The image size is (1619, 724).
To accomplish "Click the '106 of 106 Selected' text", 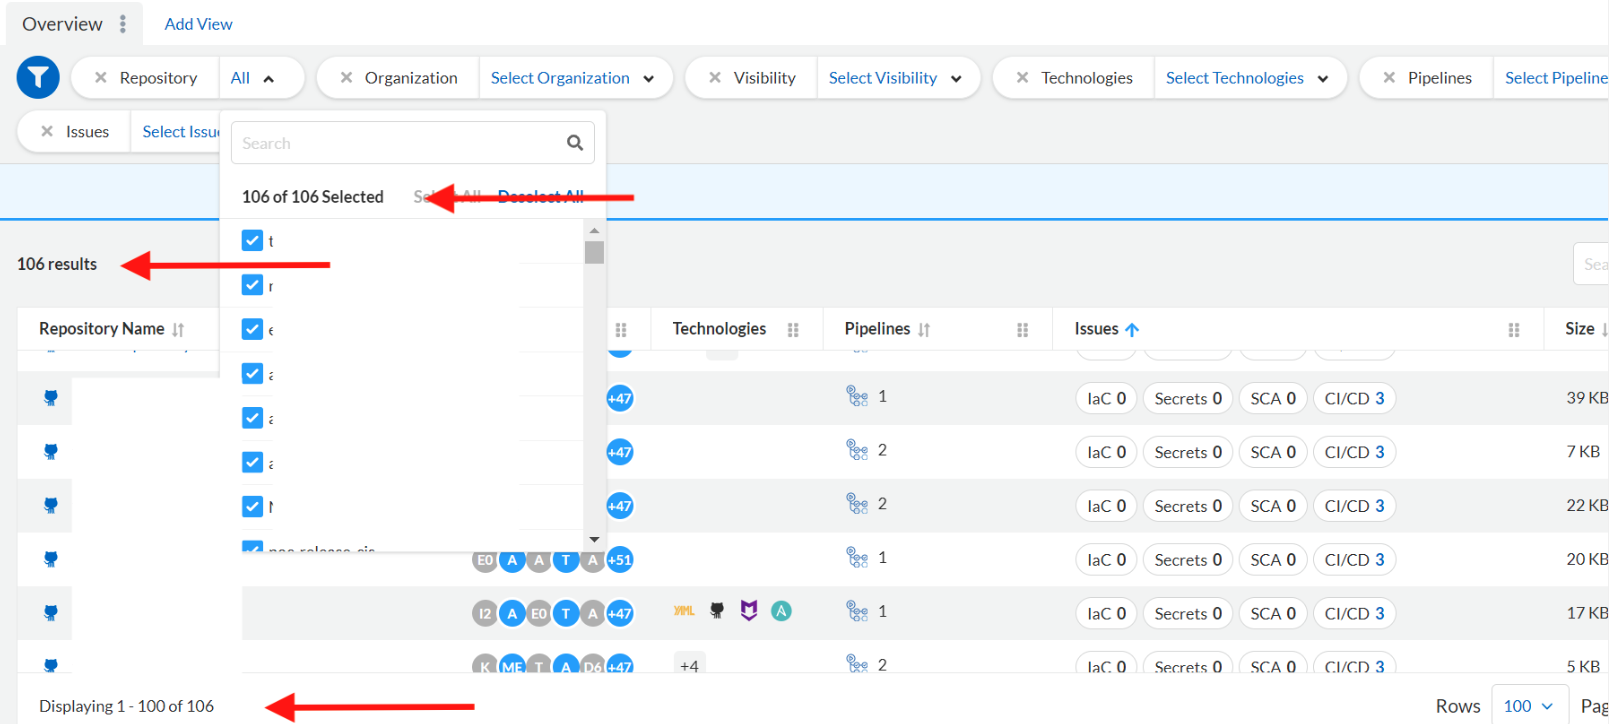I will click(313, 197).
